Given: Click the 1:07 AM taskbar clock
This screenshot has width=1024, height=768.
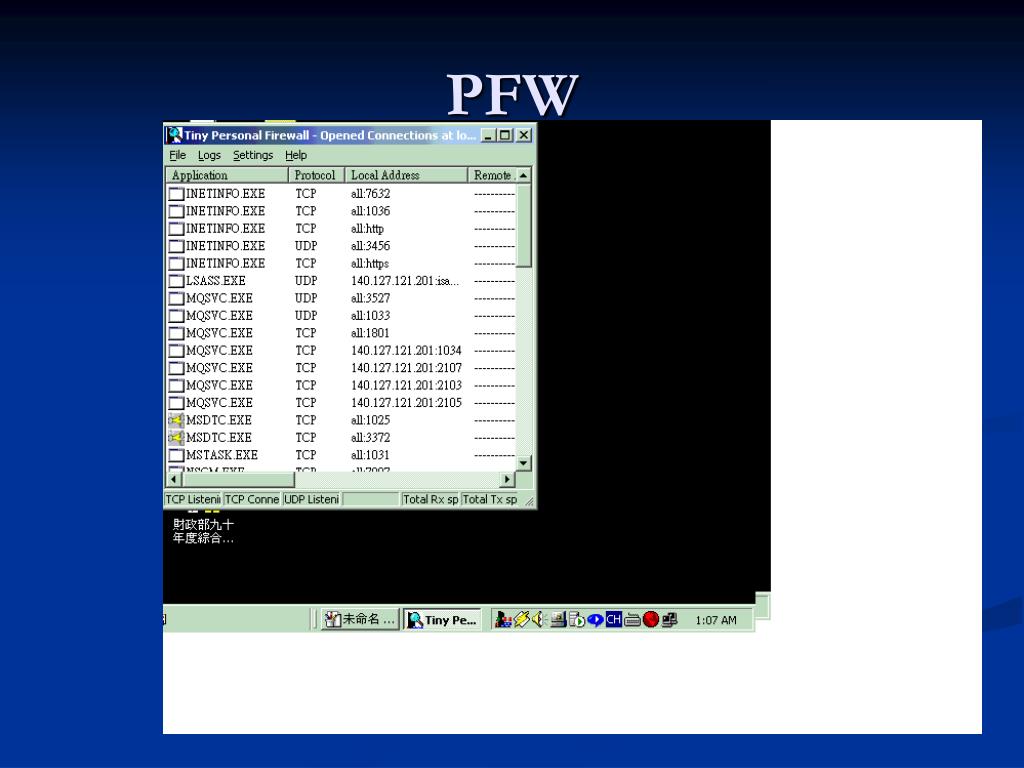Looking at the screenshot, I should (716, 620).
